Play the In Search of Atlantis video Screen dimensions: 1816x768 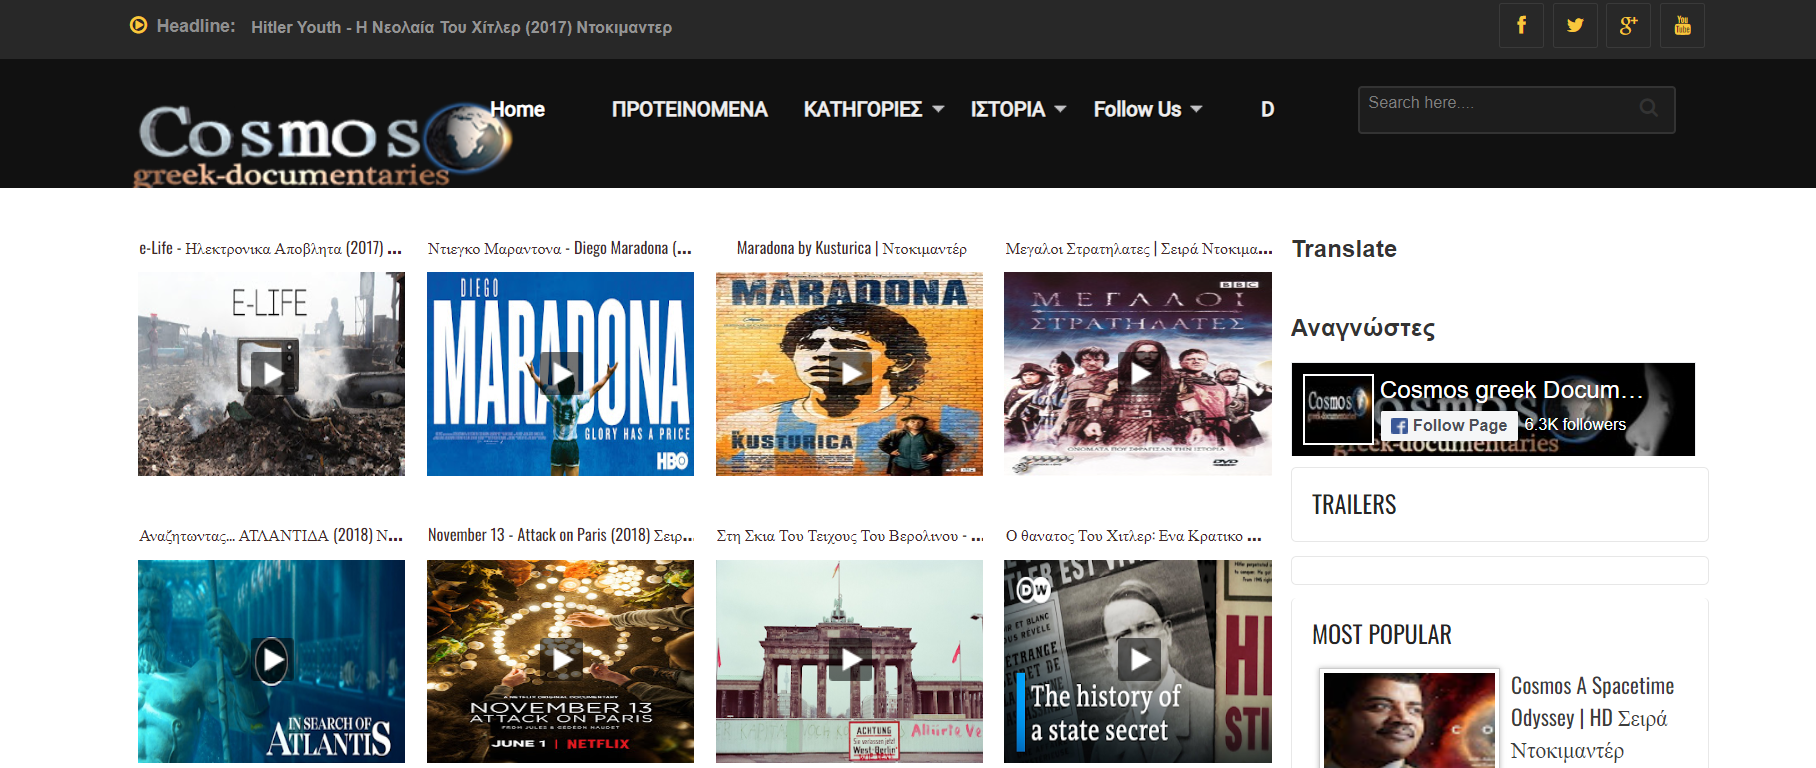pos(271,661)
